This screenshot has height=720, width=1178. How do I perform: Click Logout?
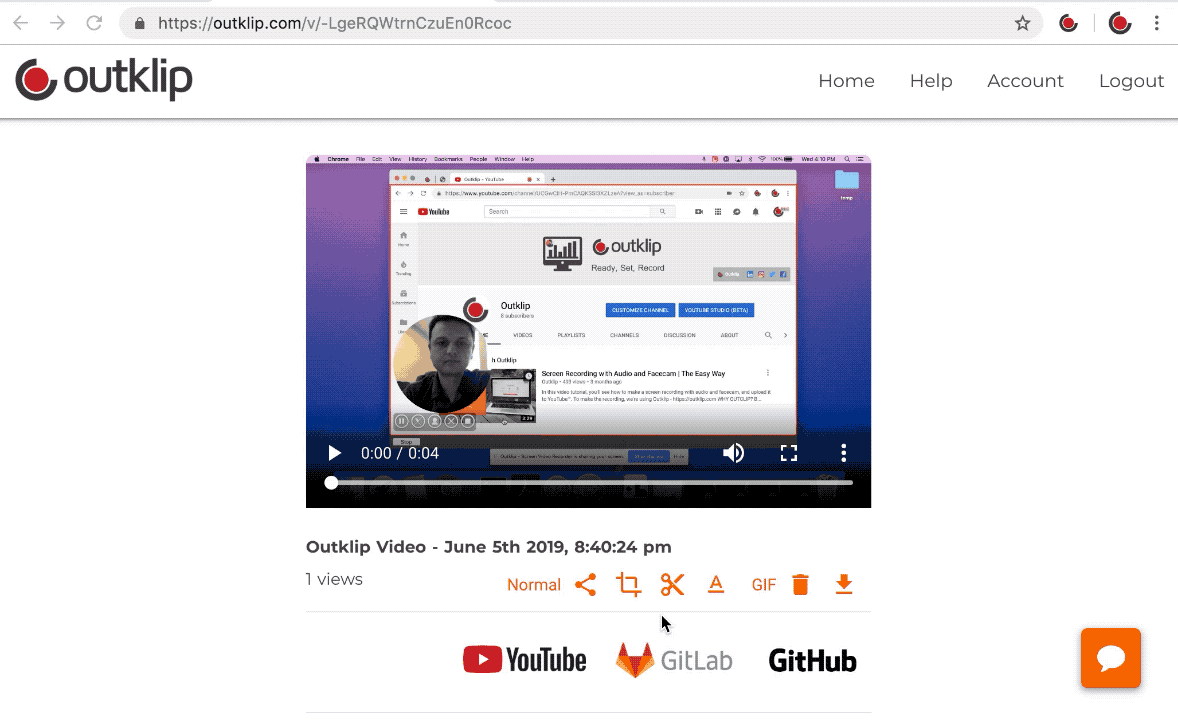tap(1131, 80)
